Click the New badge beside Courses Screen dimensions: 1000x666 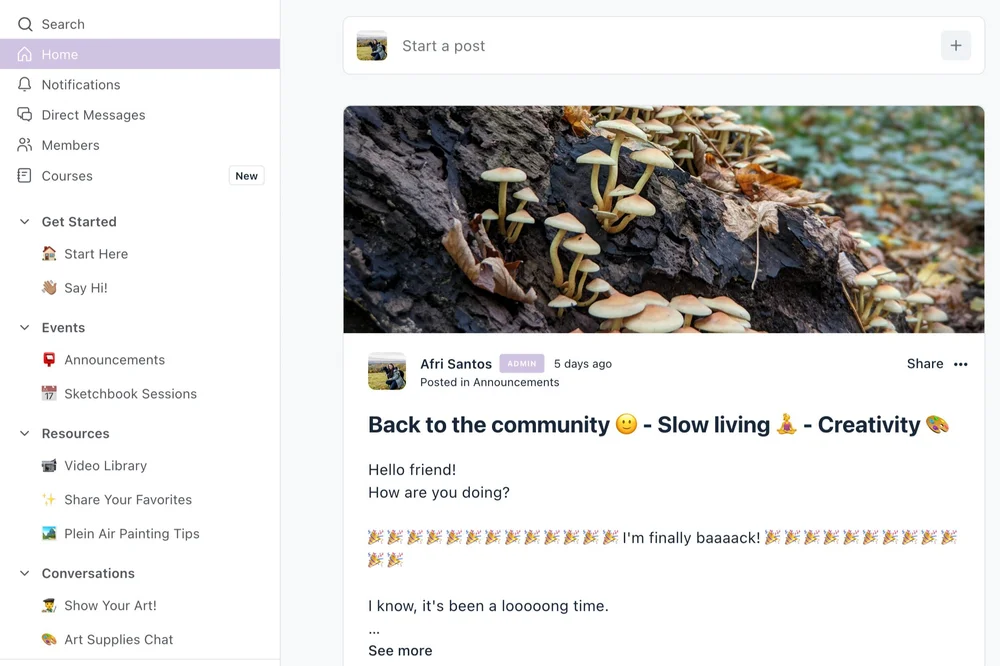(246, 176)
